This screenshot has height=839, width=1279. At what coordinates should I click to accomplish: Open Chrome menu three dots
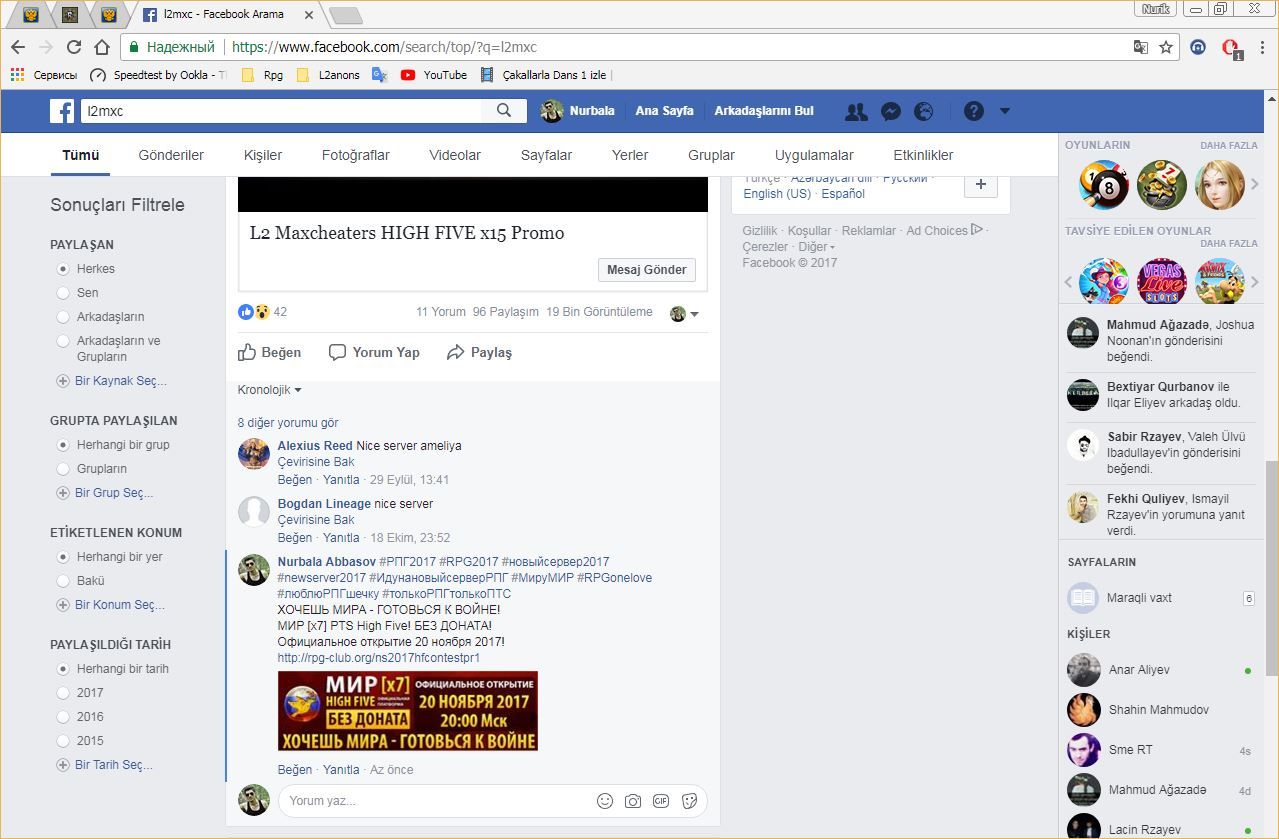[x=1262, y=47]
